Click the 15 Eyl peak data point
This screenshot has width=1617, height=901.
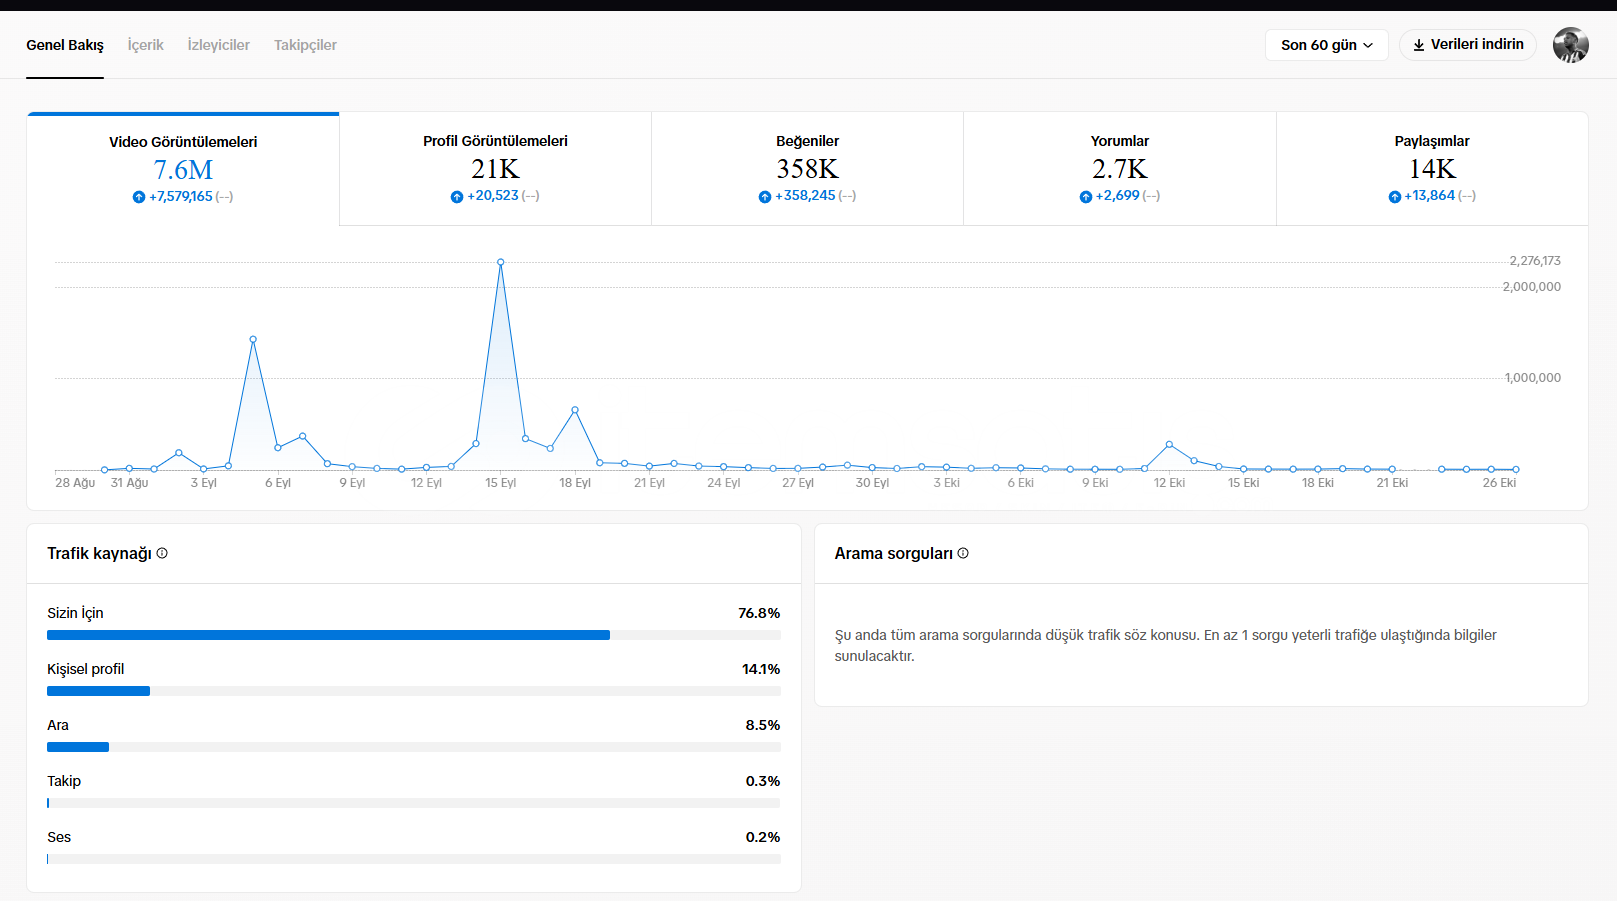(501, 263)
